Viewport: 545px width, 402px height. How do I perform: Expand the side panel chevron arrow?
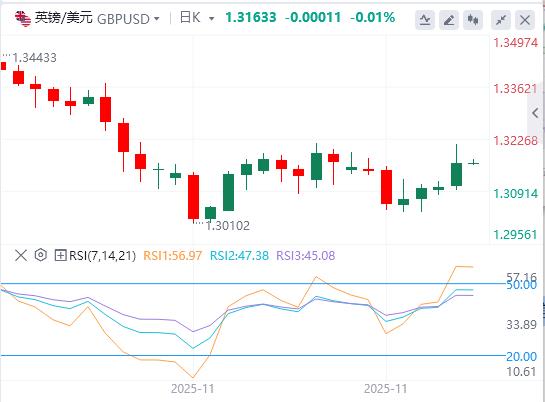click(x=536, y=113)
